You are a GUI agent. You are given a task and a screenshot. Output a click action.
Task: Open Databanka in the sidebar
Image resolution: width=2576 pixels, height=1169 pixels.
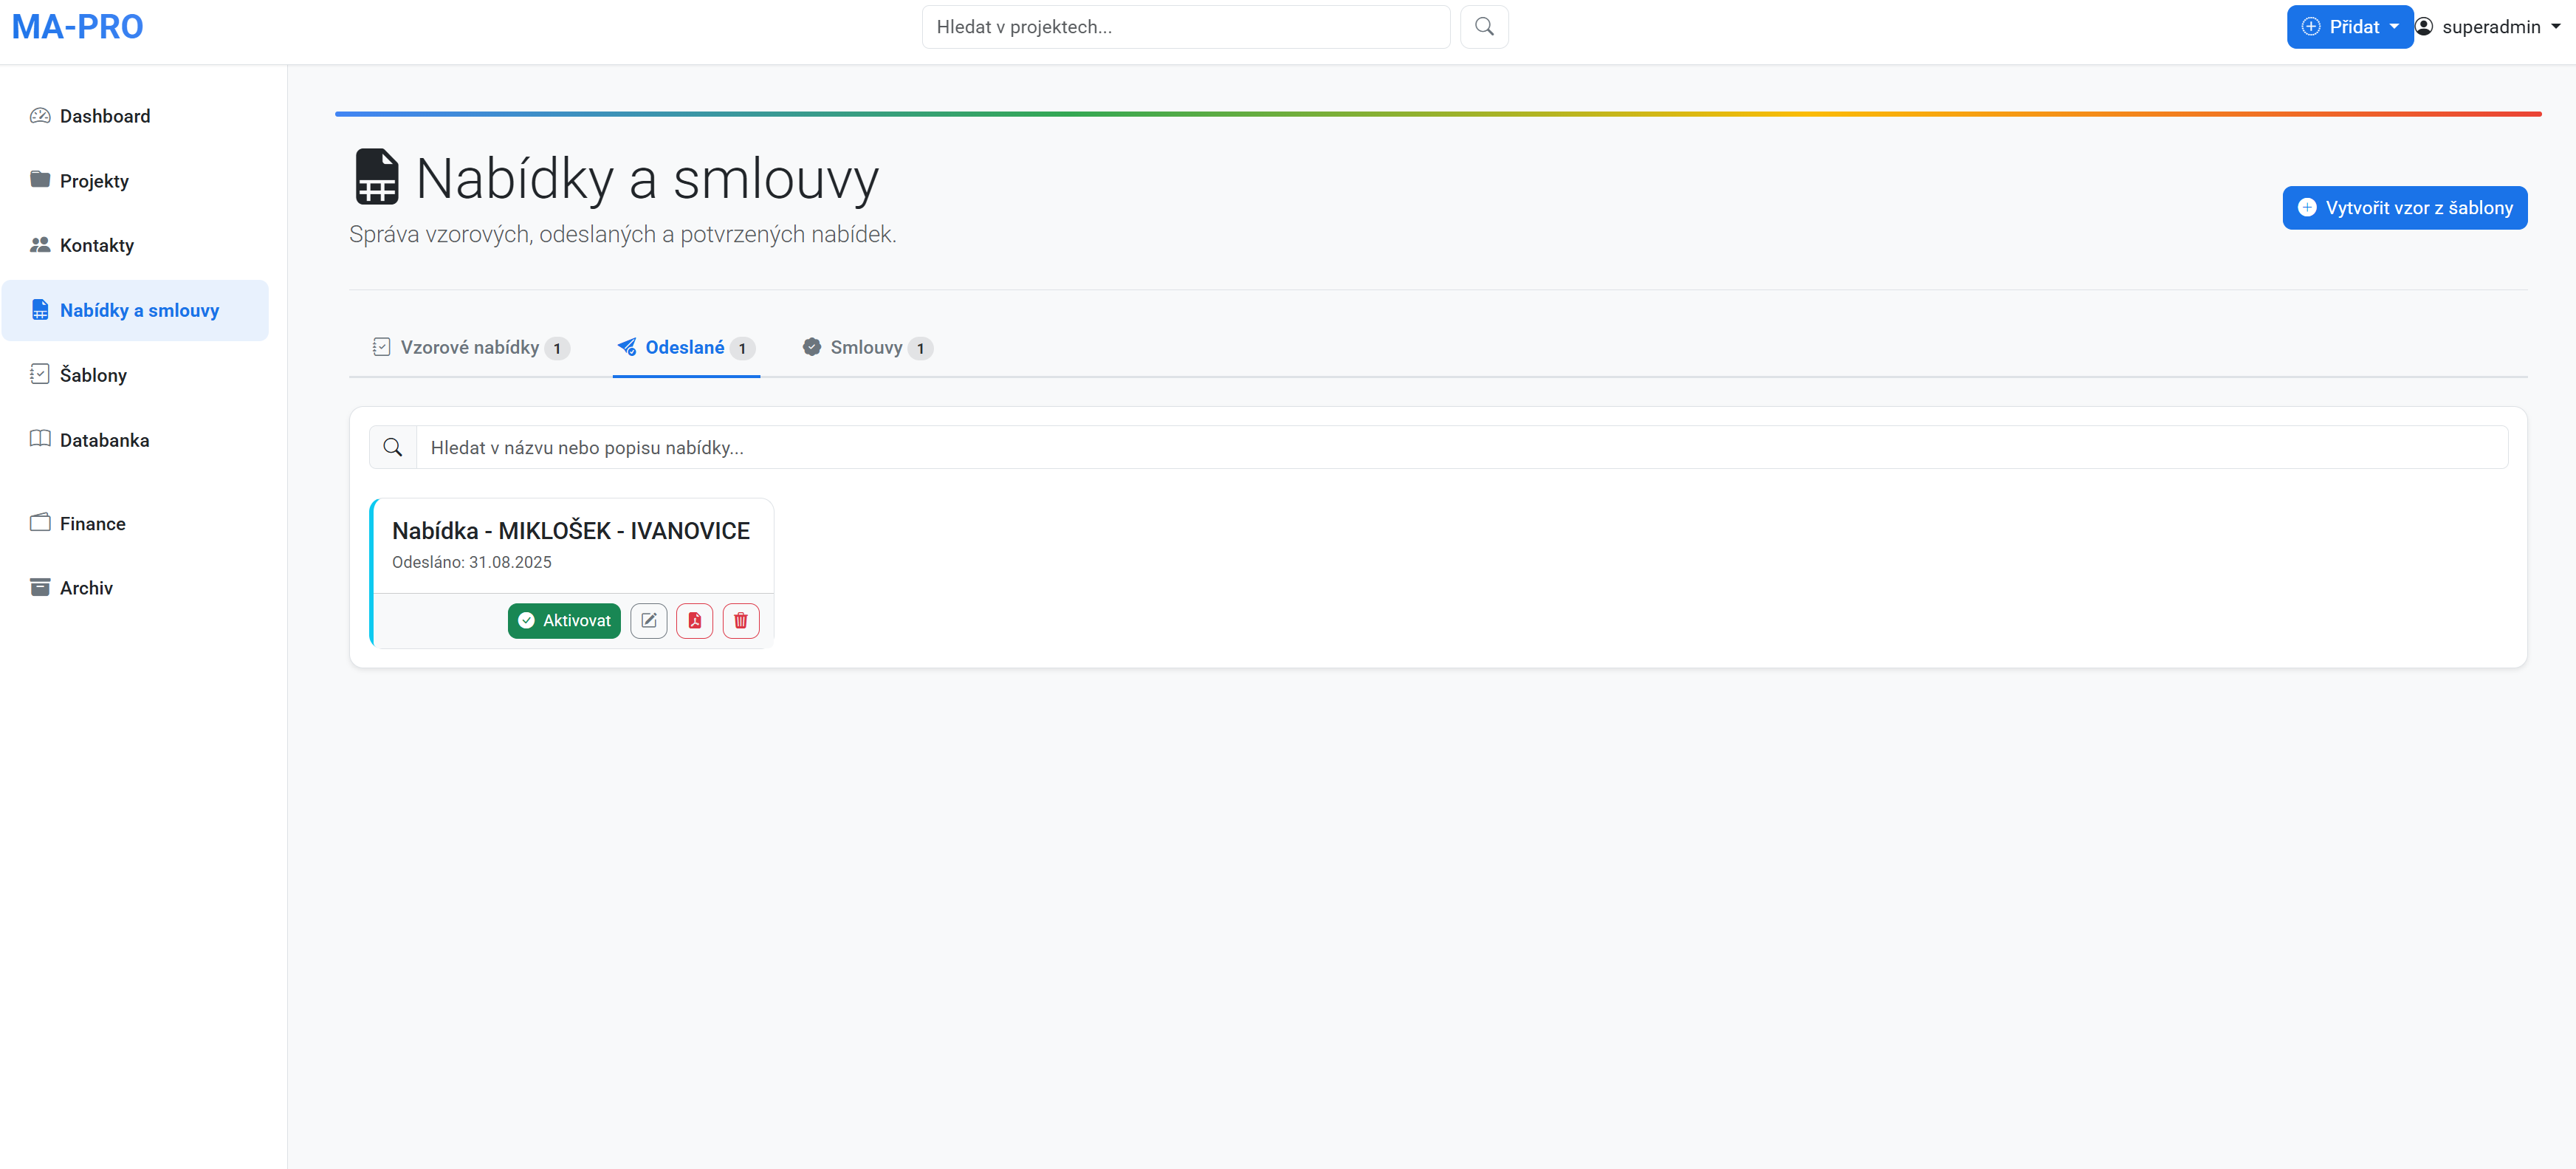pyautogui.click(x=104, y=440)
